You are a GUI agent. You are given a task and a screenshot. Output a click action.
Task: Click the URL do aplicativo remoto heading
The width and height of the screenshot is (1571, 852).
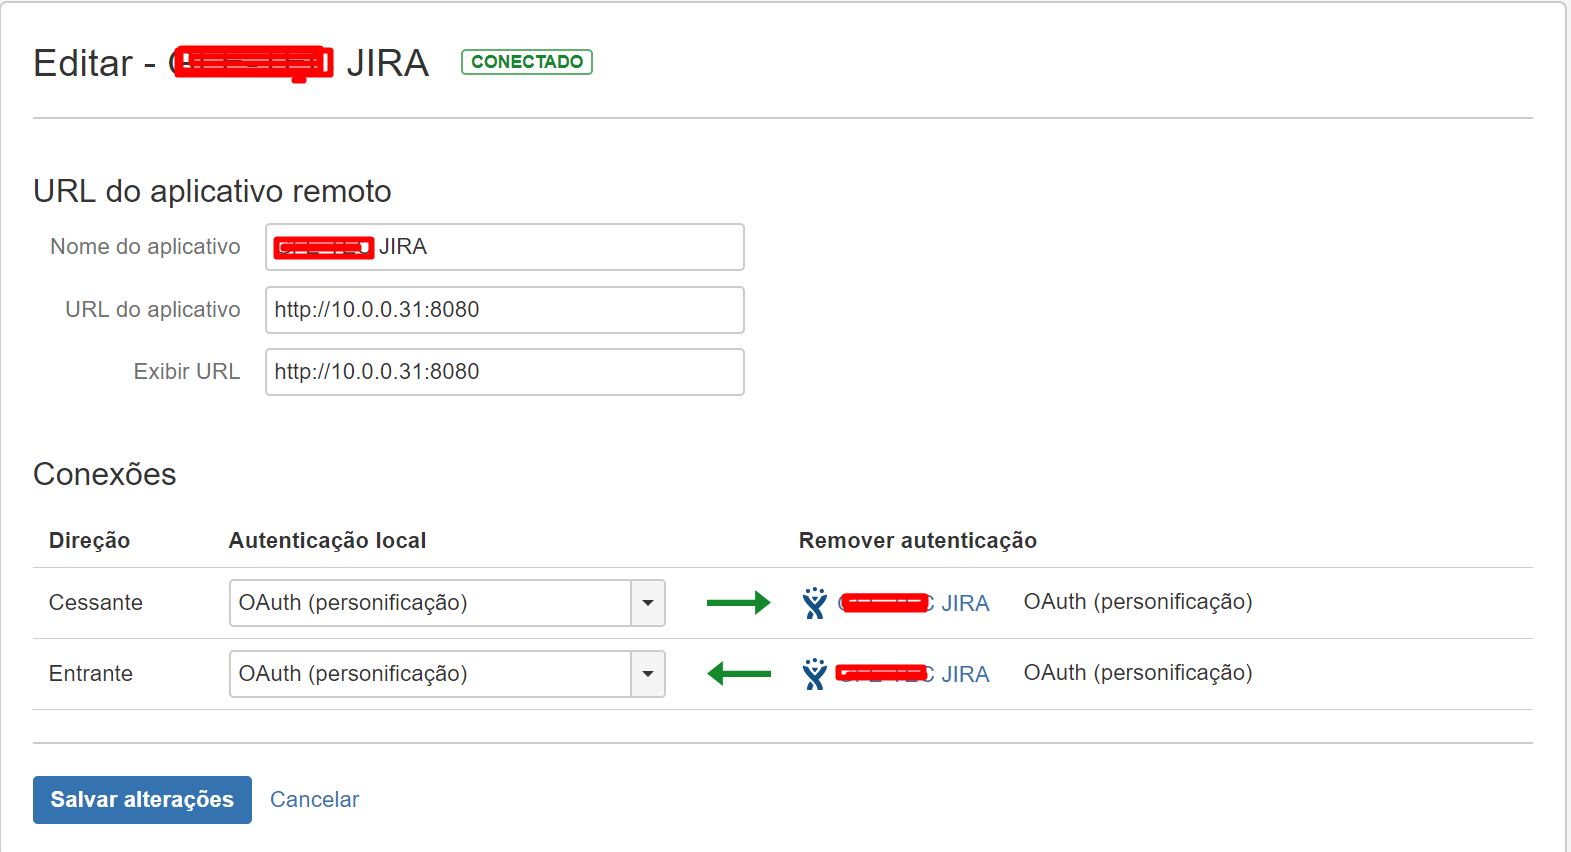coord(212,191)
